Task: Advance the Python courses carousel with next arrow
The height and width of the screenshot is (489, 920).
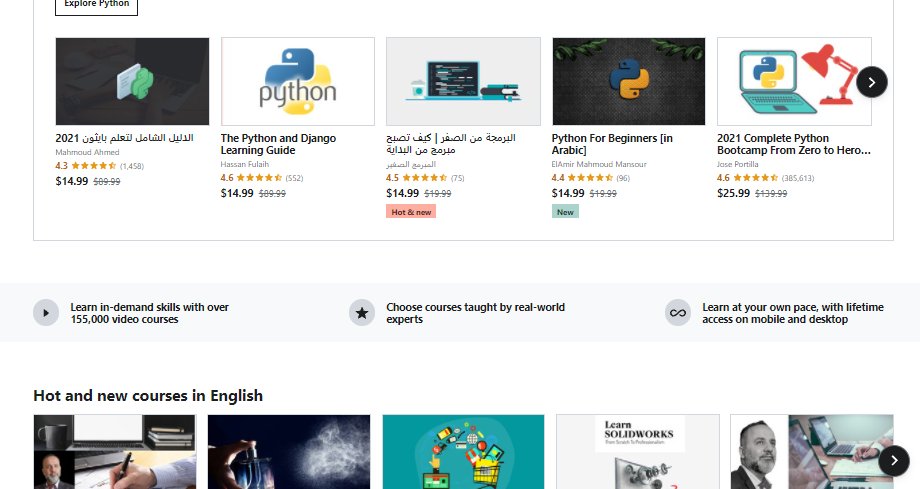Action: tap(871, 82)
